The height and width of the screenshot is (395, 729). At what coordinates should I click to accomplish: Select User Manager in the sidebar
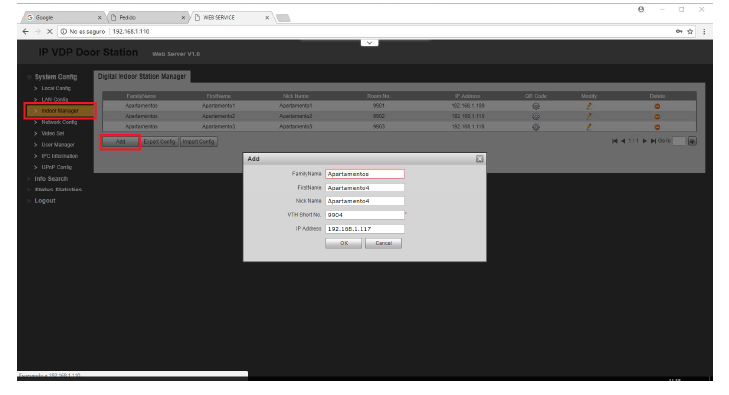pyautogui.click(x=58, y=145)
